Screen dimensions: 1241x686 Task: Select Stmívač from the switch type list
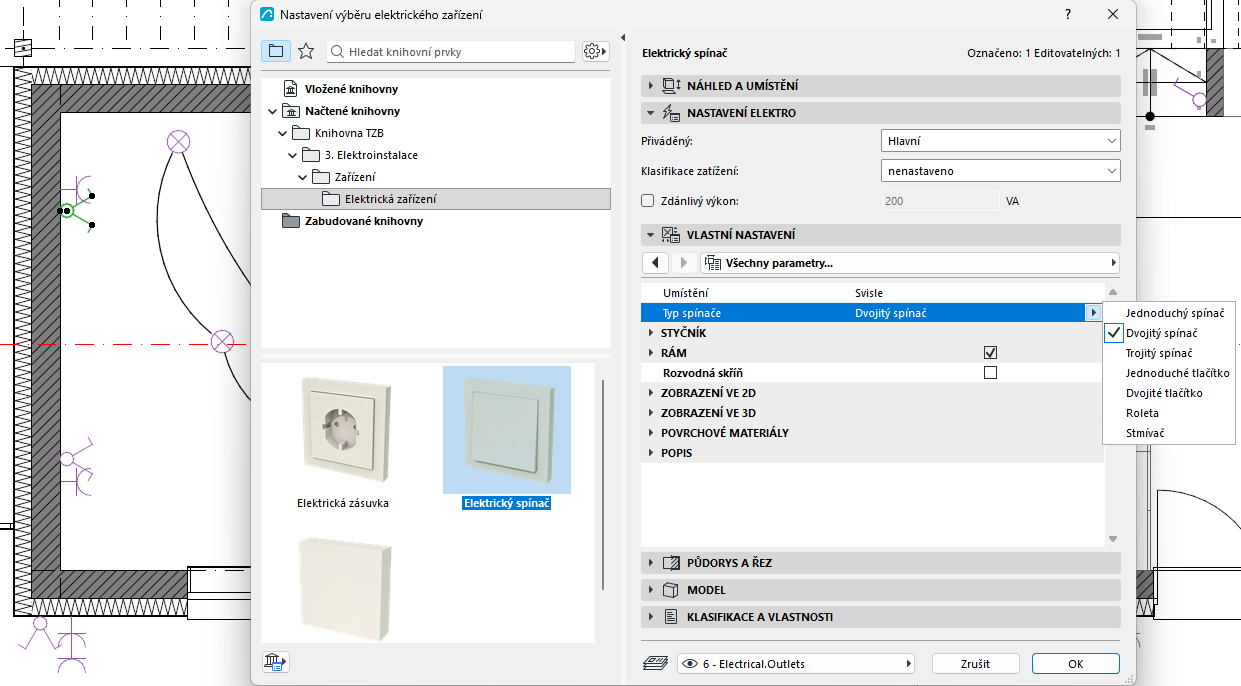(1145, 433)
